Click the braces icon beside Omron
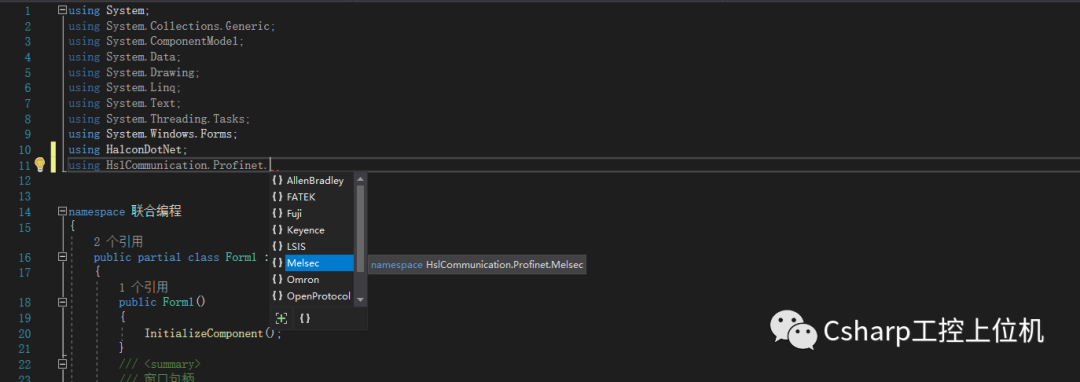Image resolution: width=1080 pixels, height=382 pixels. tap(277, 279)
